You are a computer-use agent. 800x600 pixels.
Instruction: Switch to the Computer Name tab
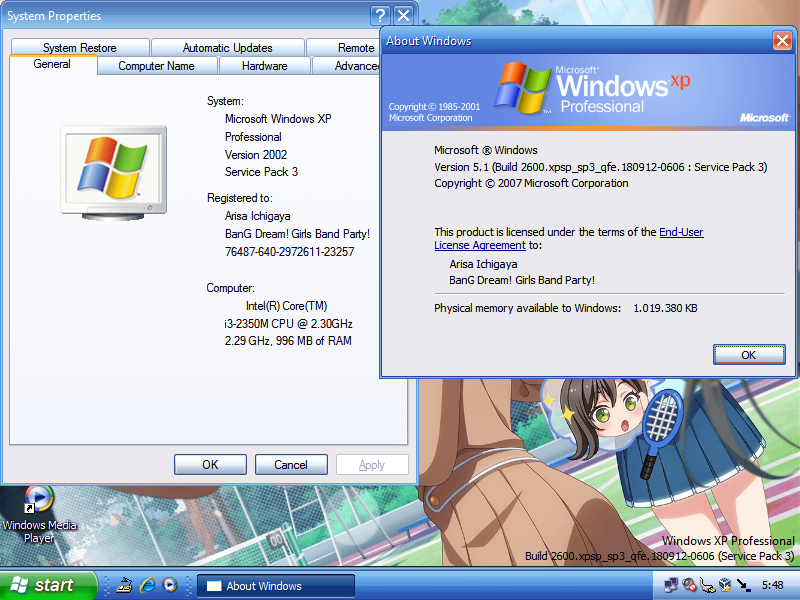[157, 66]
